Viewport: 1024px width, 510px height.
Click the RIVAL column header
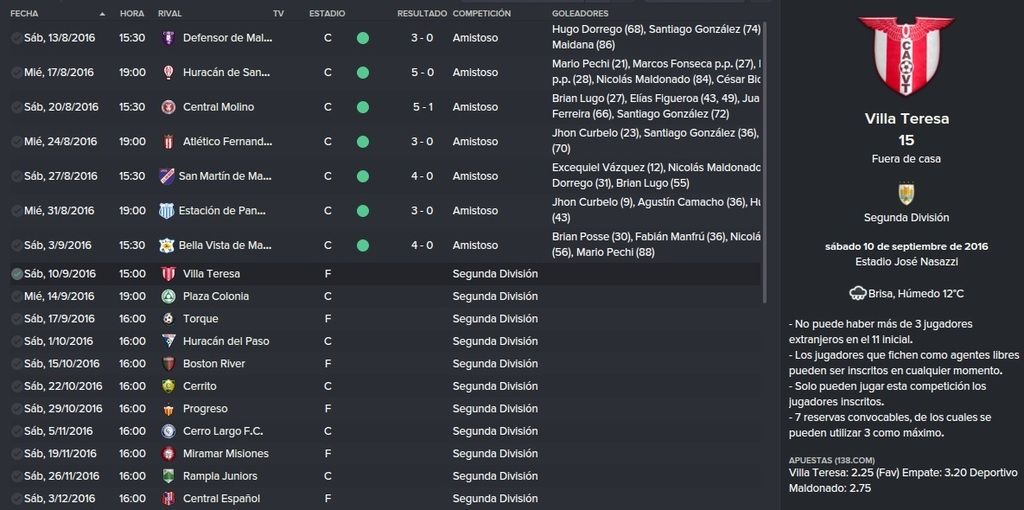tap(170, 14)
